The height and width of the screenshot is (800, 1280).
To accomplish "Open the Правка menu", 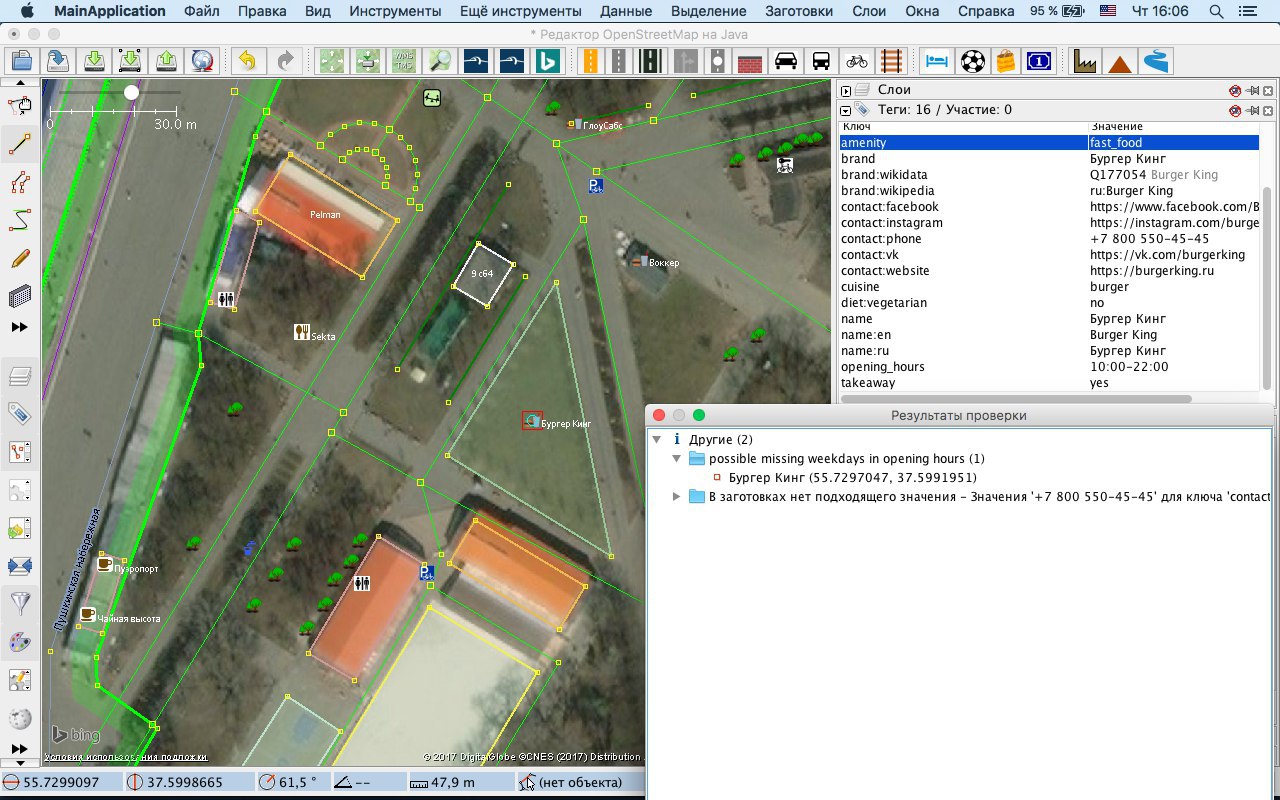I will [x=261, y=11].
